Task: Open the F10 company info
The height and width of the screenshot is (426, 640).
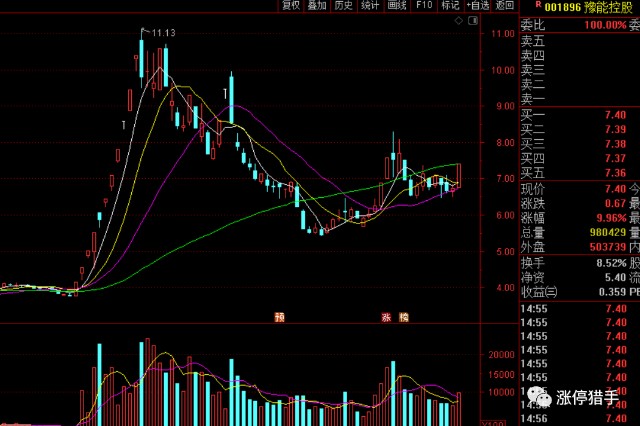Action: pos(424,5)
